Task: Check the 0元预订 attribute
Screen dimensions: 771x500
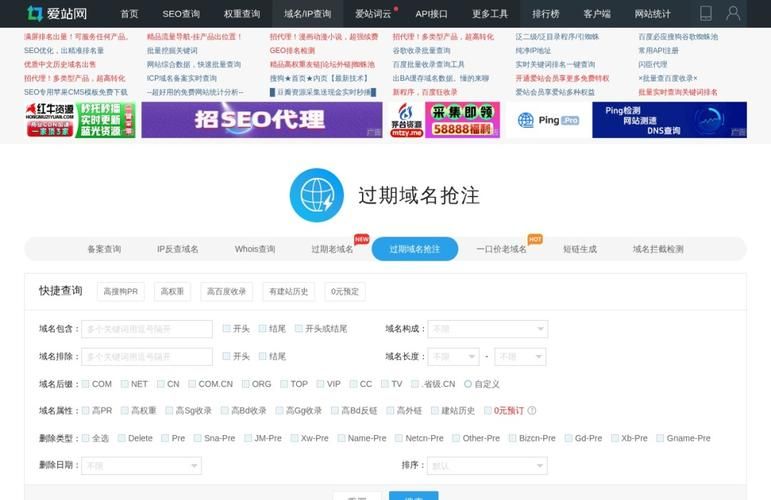Action: coord(488,411)
